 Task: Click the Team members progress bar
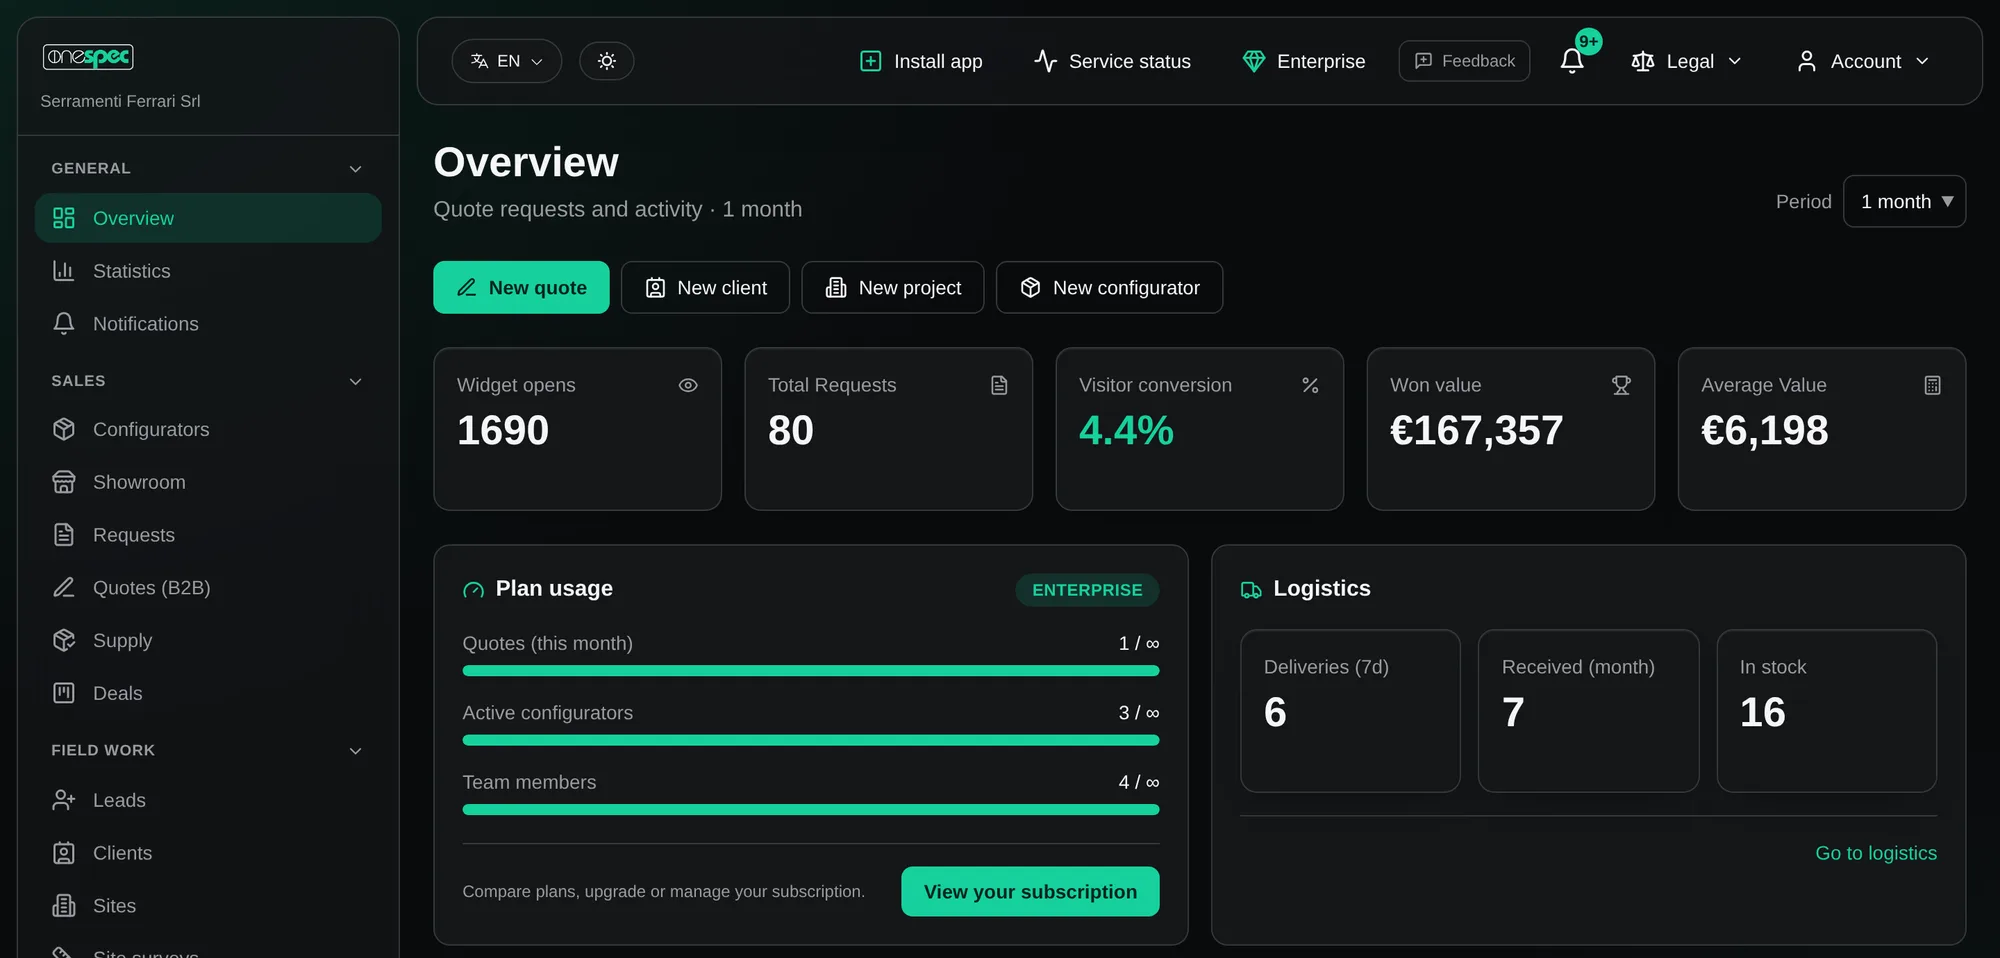(811, 810)
